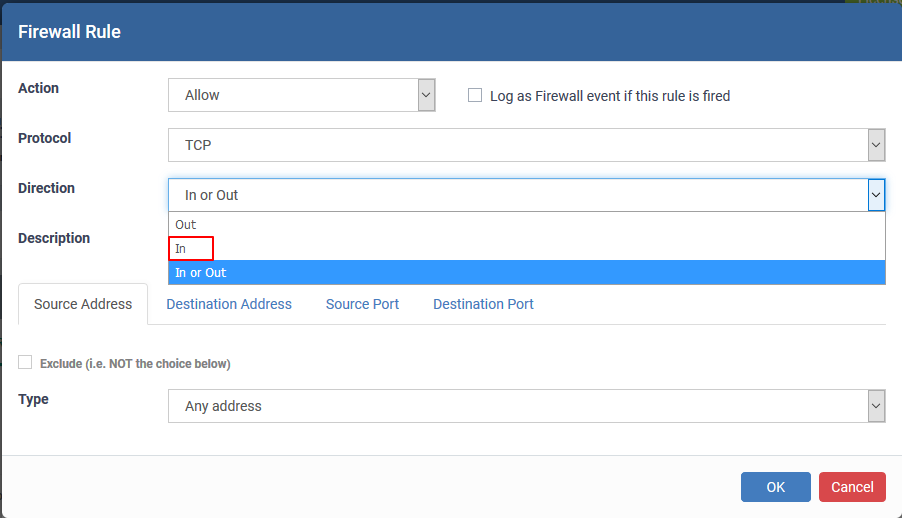Select the Source Address tab
The height and width of the screenshot is (518, 902).
(x=83, y=304)
